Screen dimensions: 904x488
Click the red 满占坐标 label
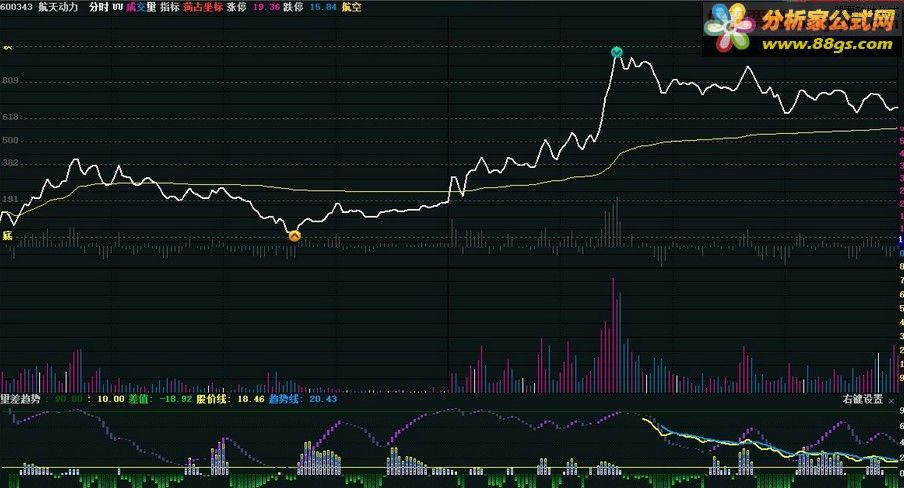[203, 7]
